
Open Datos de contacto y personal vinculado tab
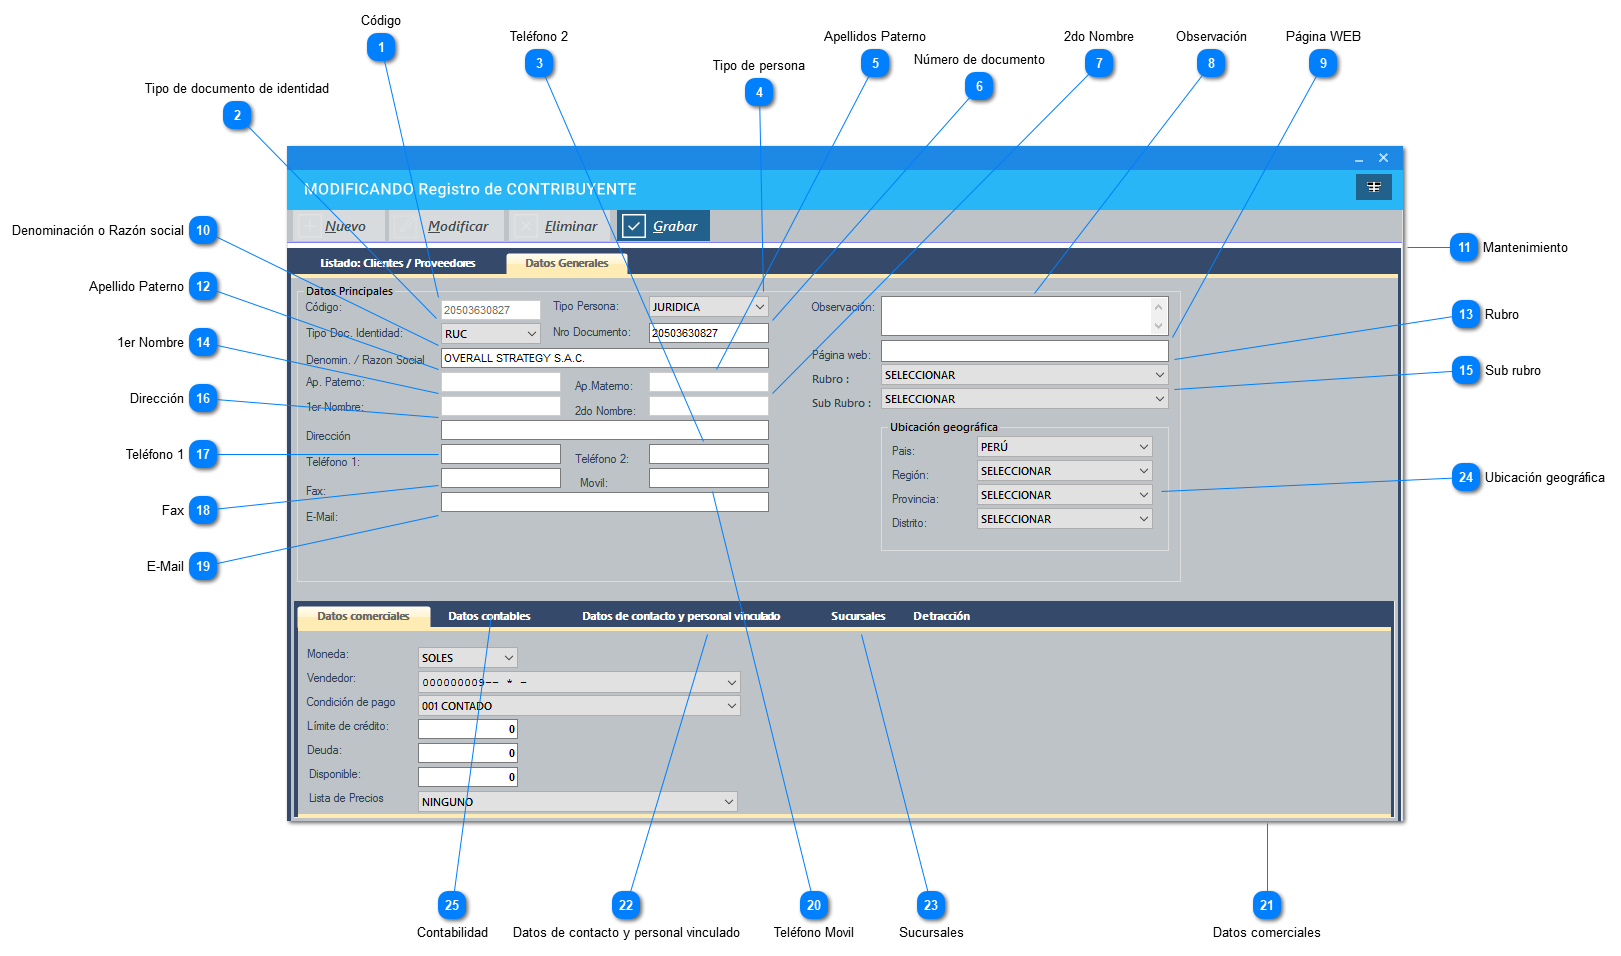point(681,617)
